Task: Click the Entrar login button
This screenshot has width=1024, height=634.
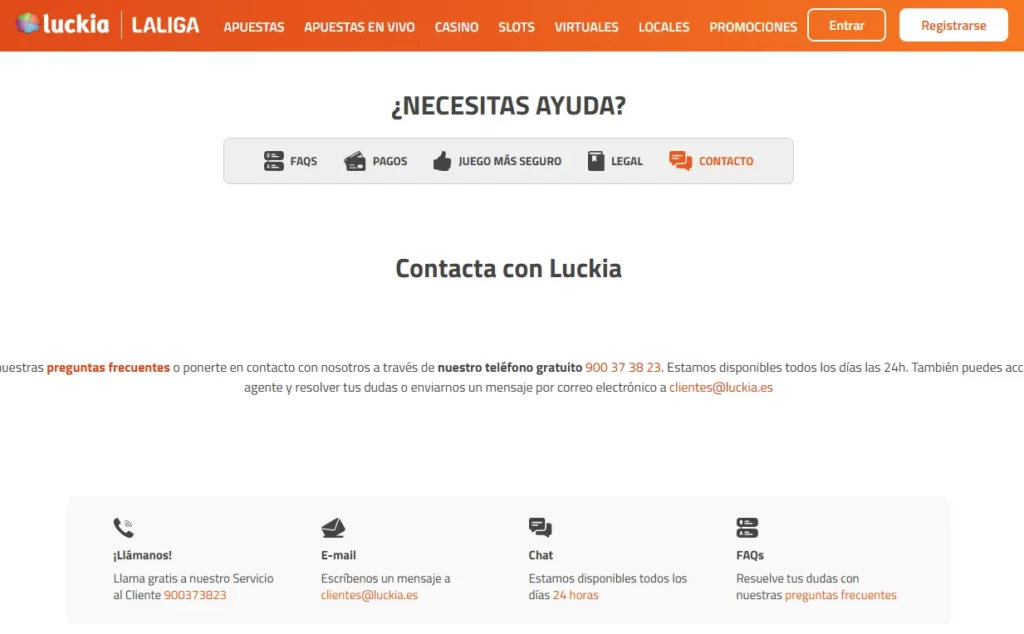Action: [846, 25]
